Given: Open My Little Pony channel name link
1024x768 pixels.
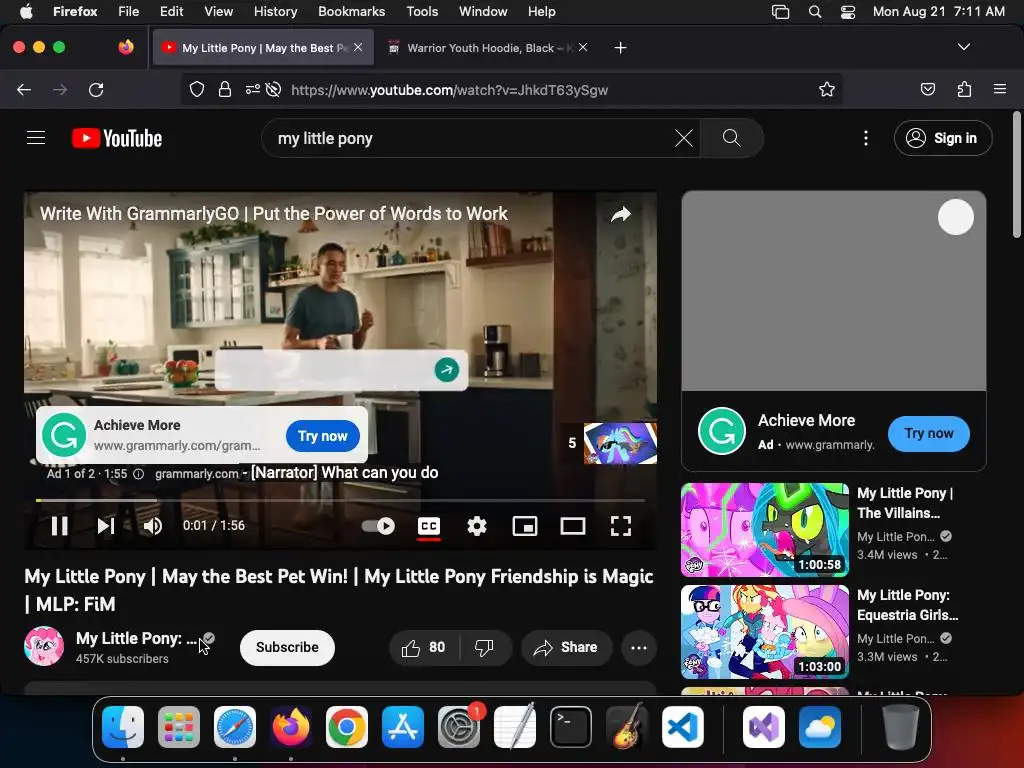Looking at the screenshot, I should coord(136,639).
